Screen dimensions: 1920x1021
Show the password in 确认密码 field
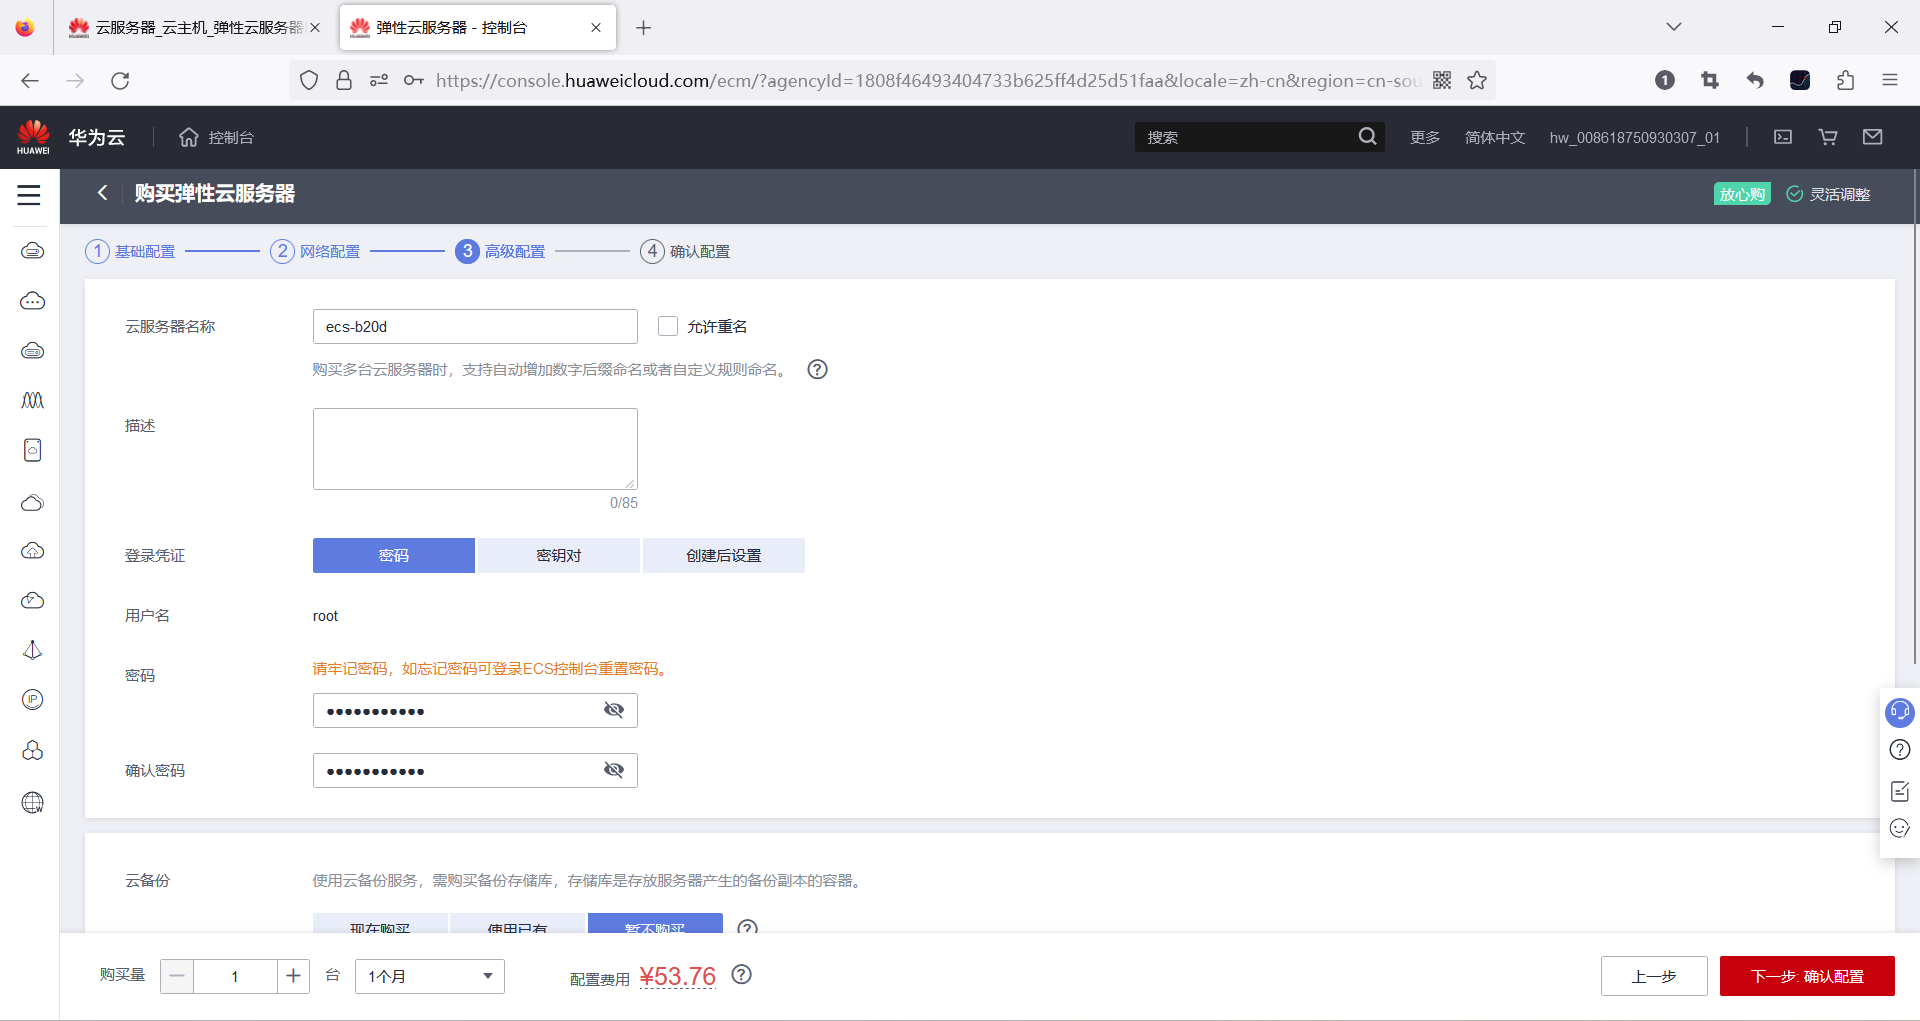point(614,770)
